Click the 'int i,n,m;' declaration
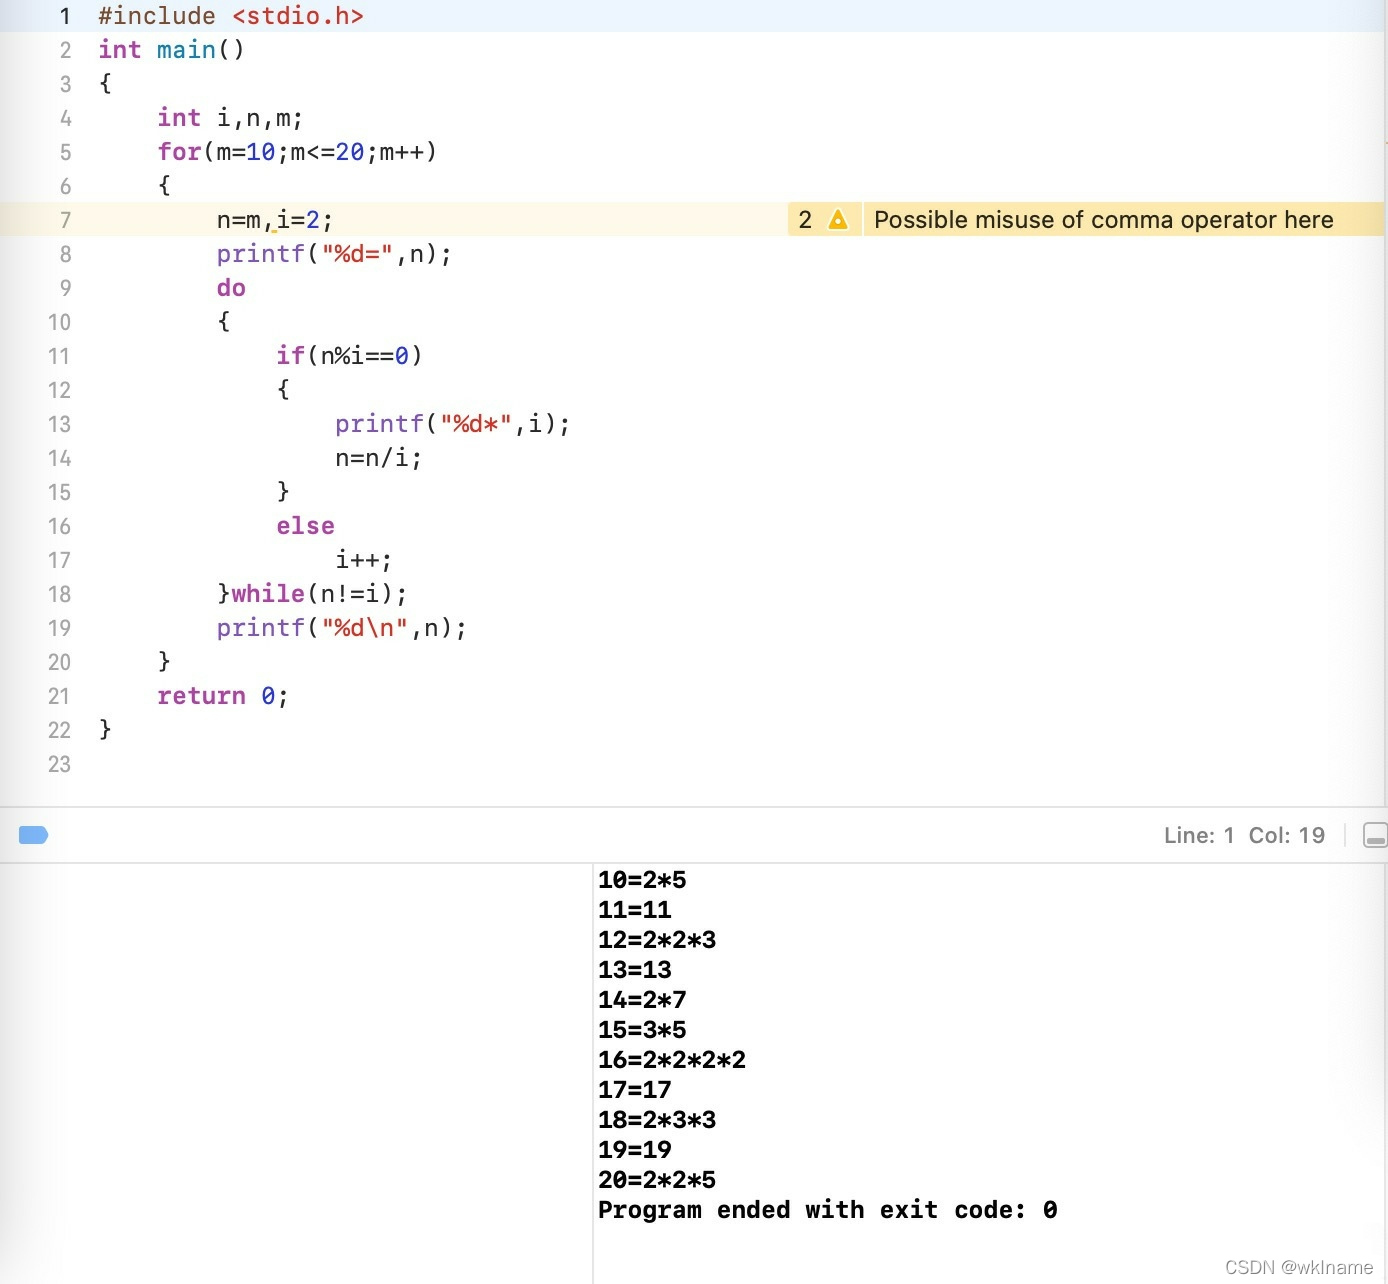This screenshot has height=1284, width=1388. [230, 118]
